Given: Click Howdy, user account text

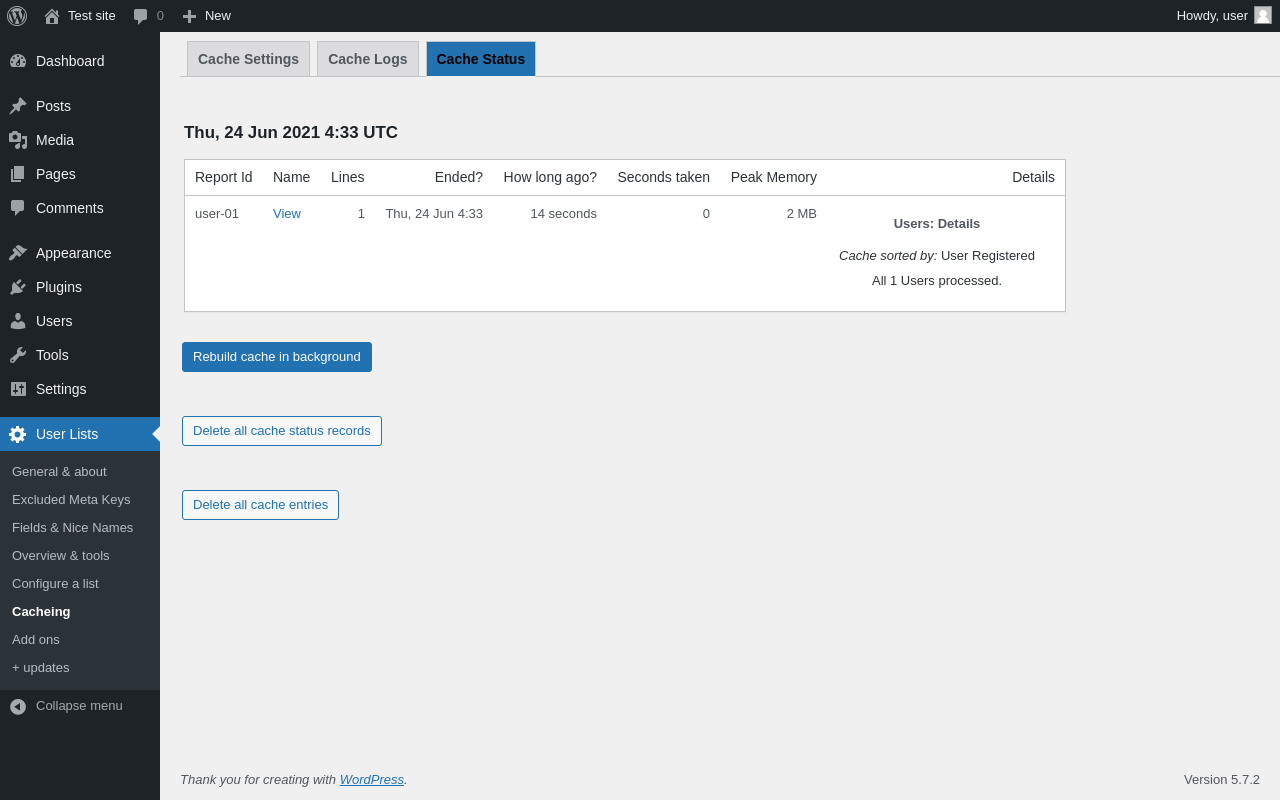Looking at the screenshot, I should 1212,15.
